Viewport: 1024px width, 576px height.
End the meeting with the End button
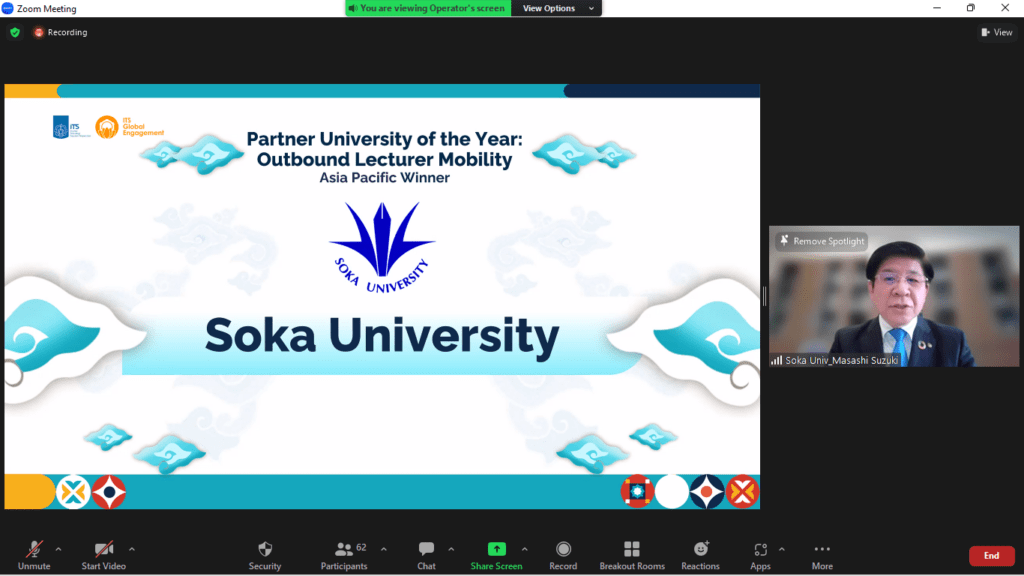[990, 556]
